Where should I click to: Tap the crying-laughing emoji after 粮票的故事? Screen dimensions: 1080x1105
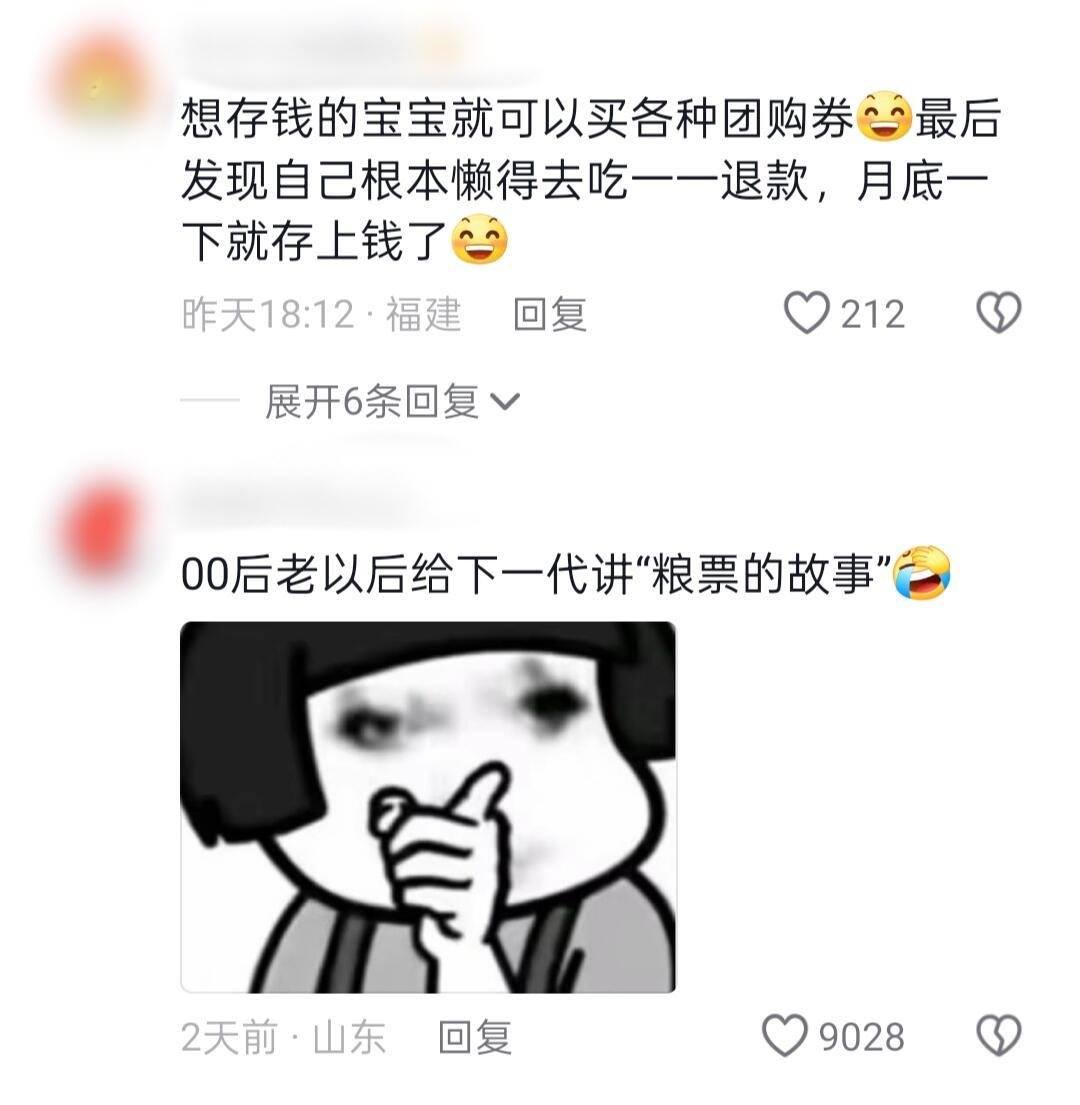922,572
